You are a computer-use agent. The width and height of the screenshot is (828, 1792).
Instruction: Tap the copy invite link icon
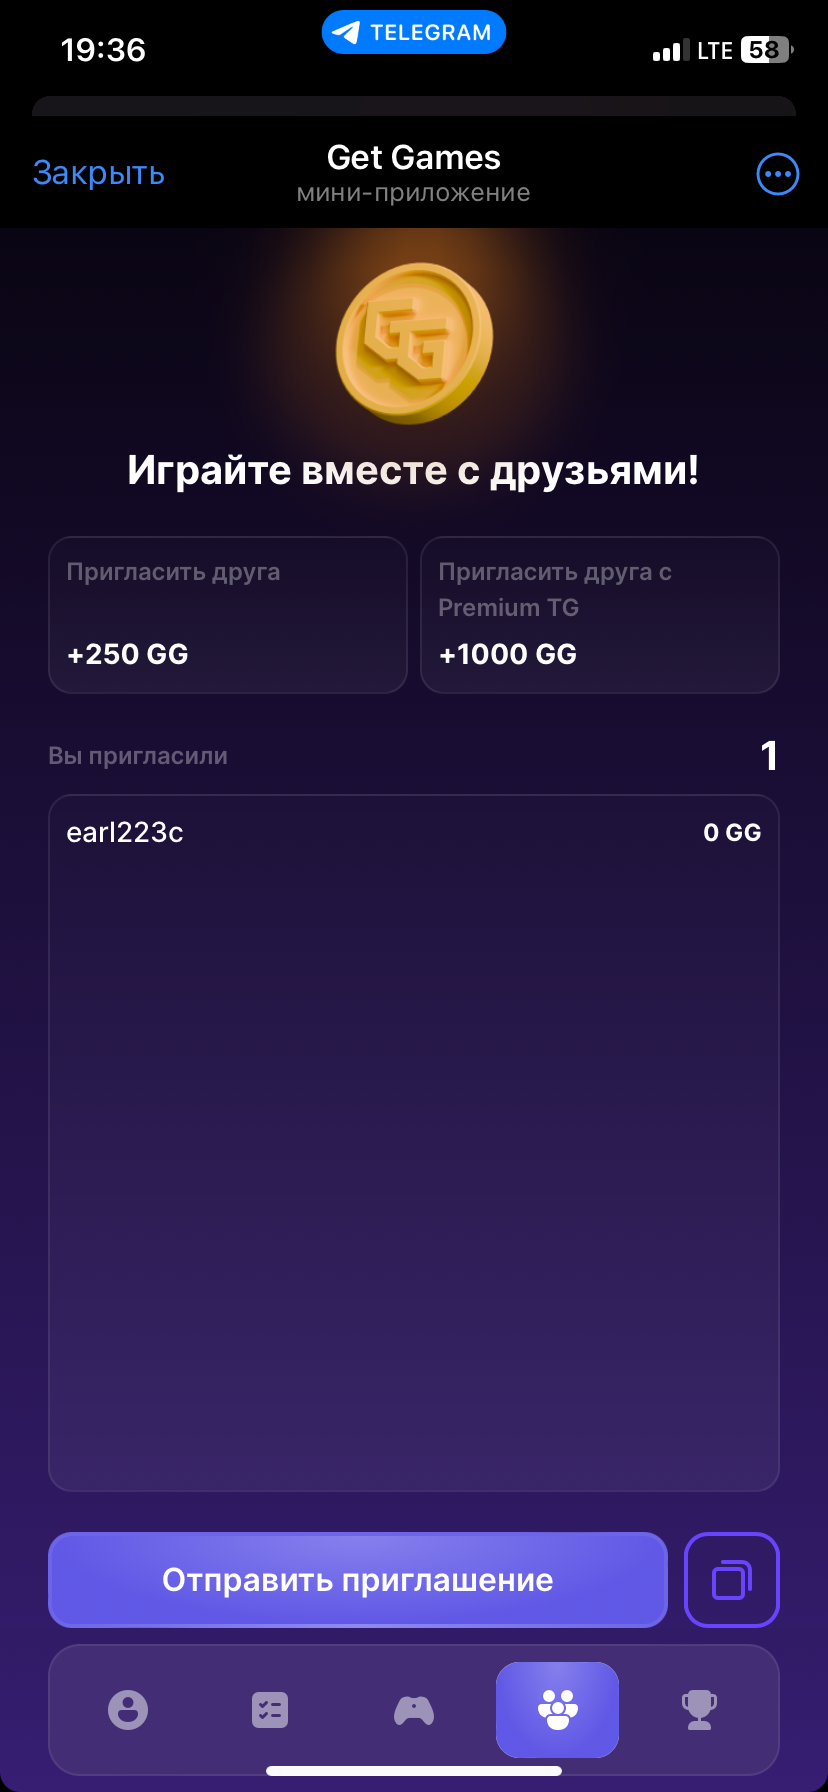point(731,1580)
